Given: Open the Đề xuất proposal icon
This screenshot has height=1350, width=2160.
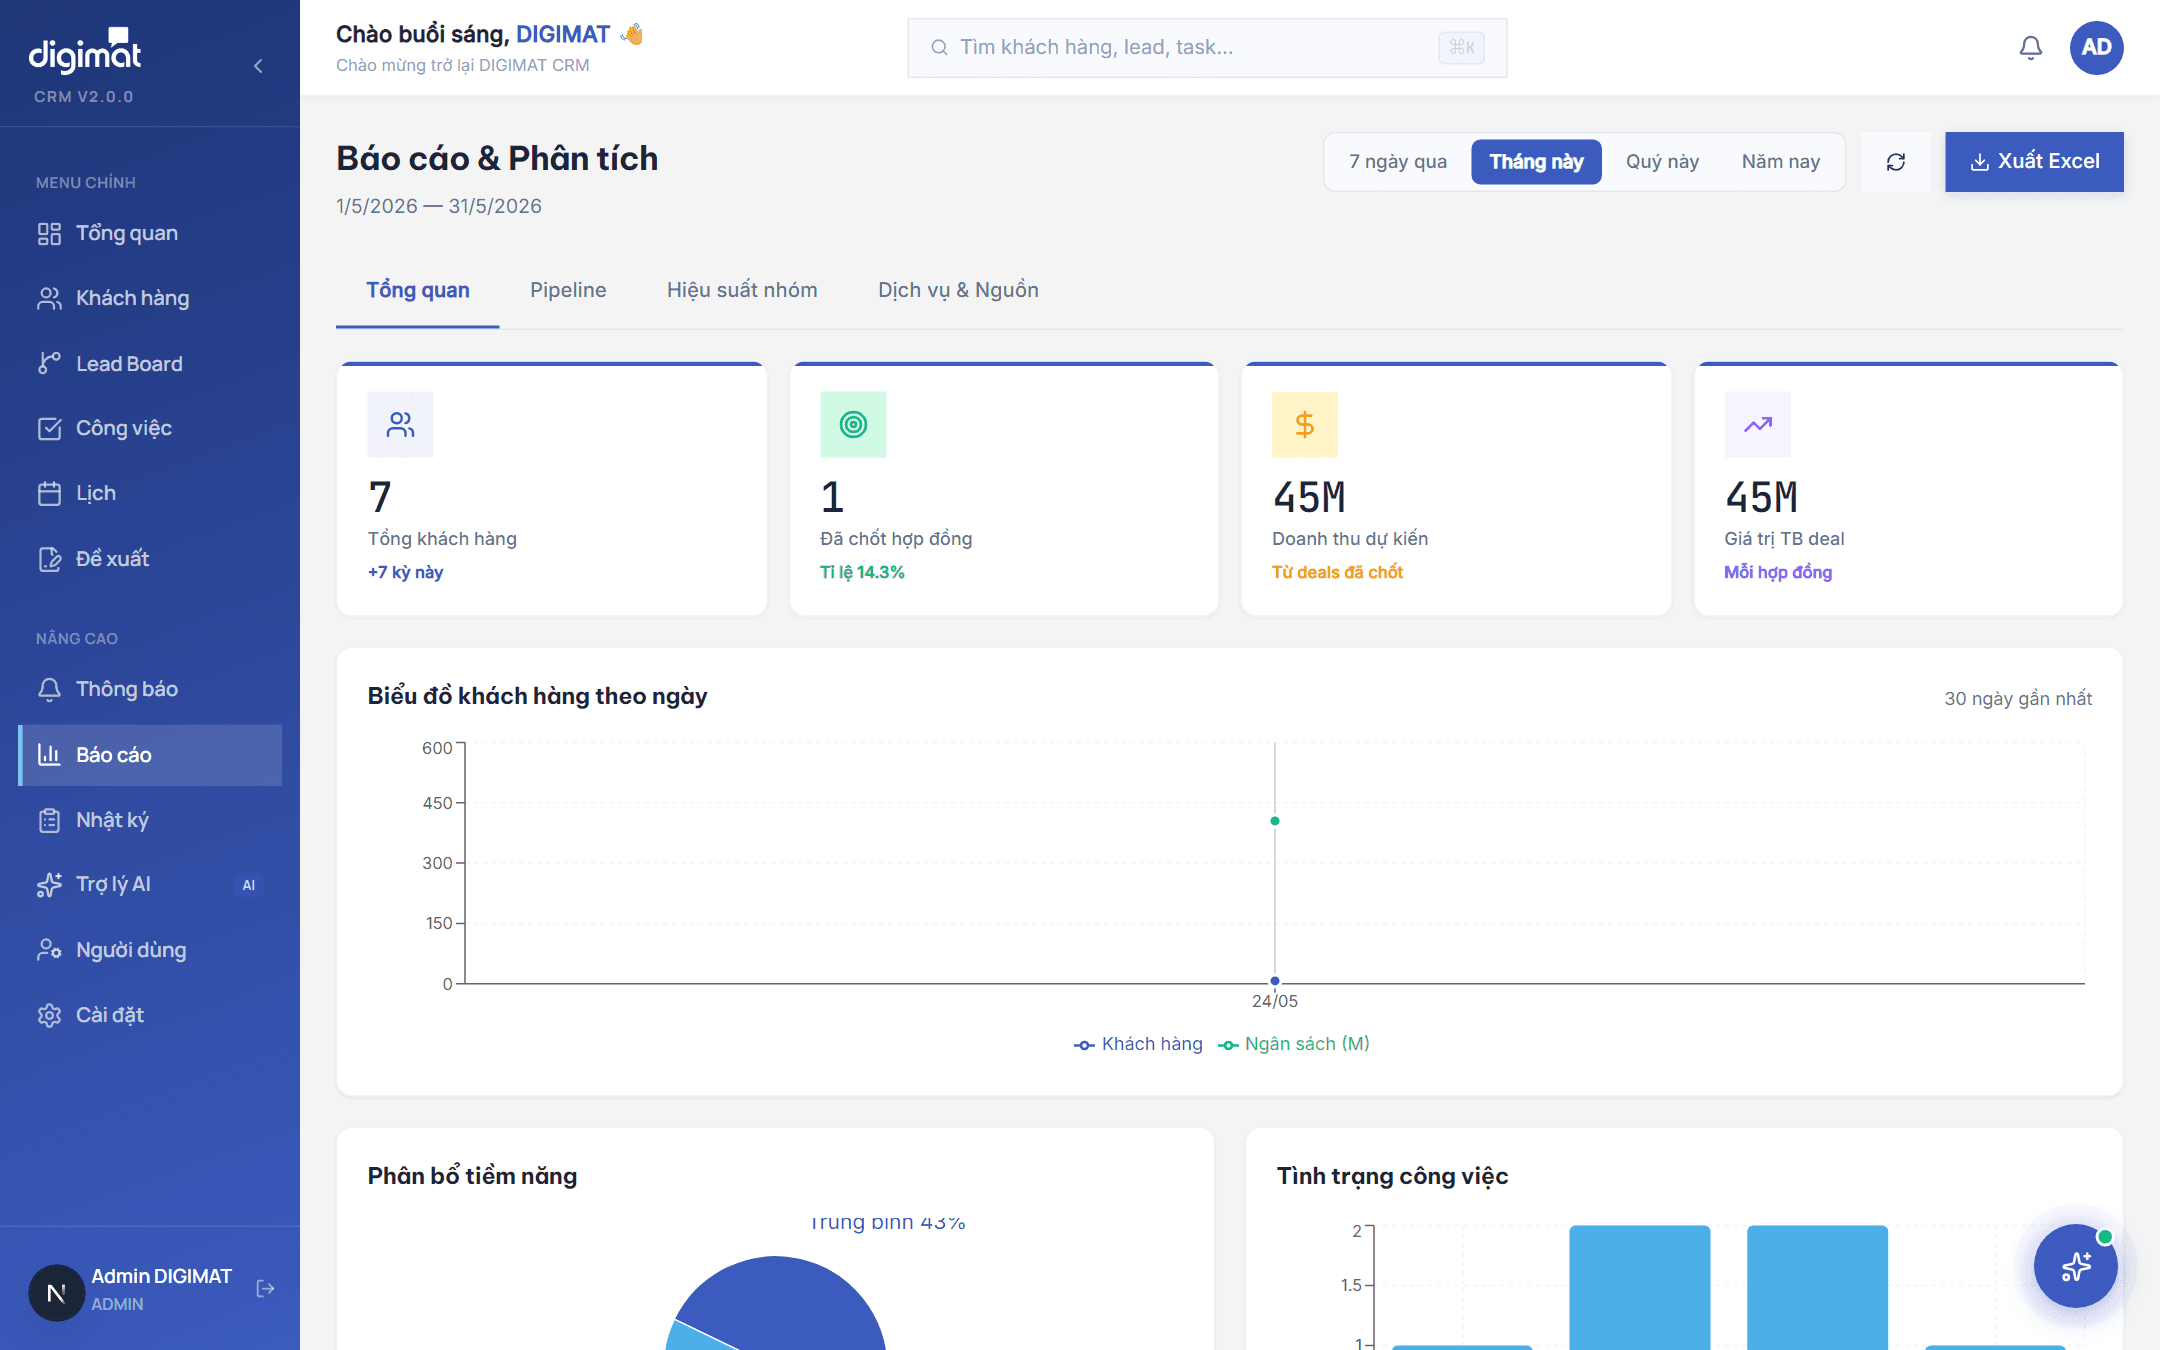Looking at the screenshot, I should pos(49,559).
